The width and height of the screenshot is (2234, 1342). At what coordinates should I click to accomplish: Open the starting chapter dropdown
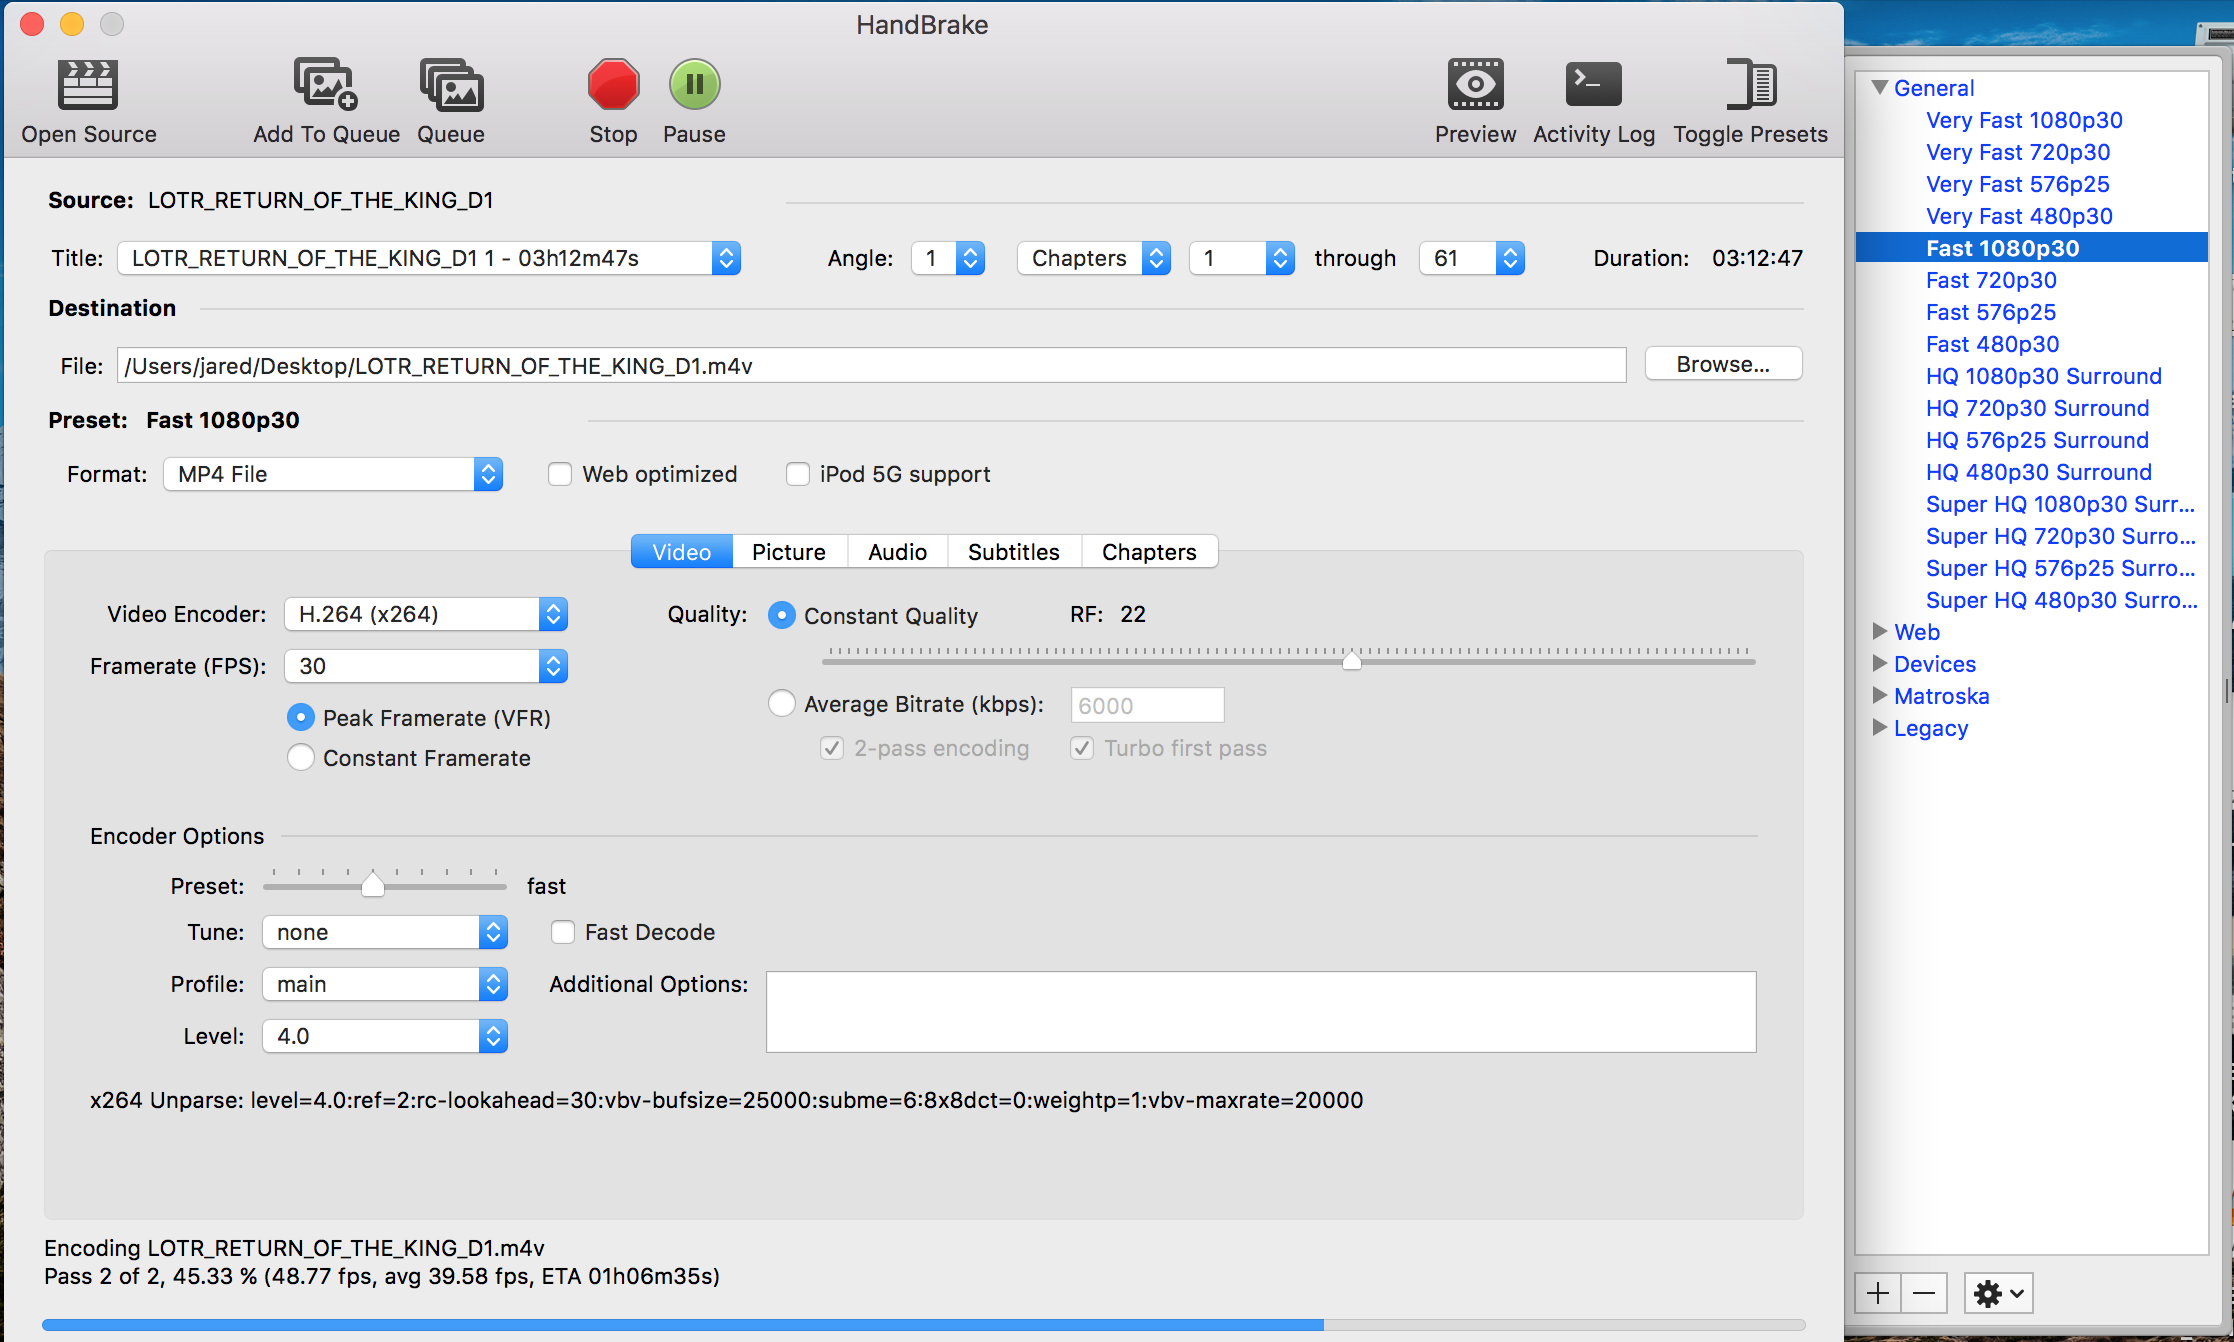click(x=1242, y=258)
